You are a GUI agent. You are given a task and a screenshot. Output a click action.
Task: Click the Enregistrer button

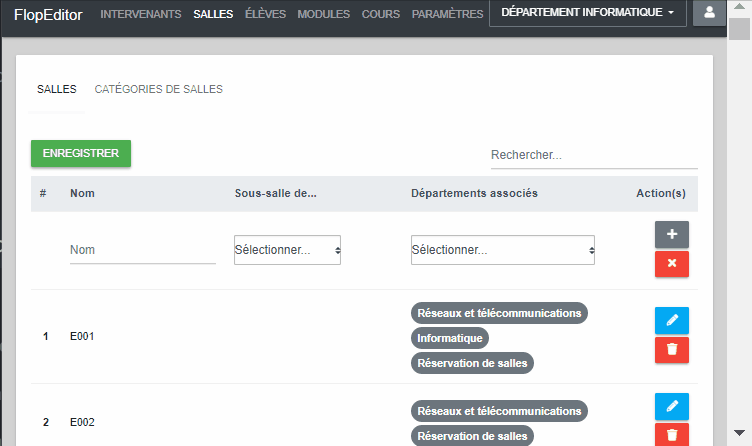(81, 153)
